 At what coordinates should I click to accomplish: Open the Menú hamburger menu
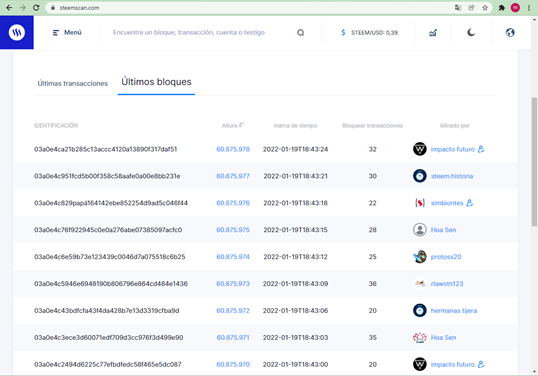pyautogui.click(x=67, y=32)
